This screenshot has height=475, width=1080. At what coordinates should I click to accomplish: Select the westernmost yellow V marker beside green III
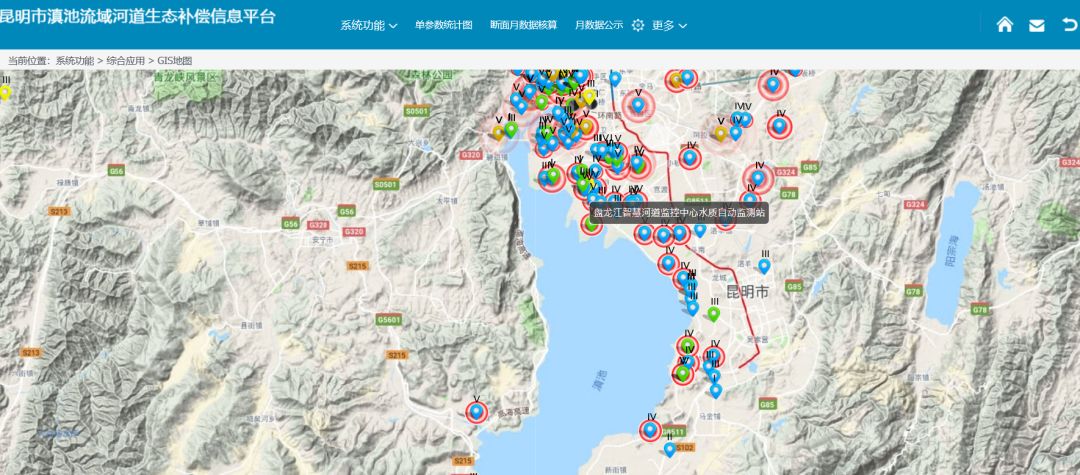[x=498, y=132]
